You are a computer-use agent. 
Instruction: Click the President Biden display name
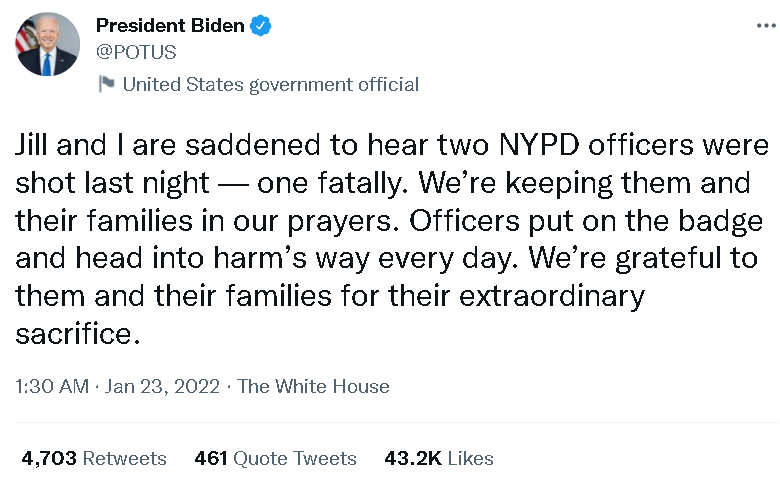click(x=170, y=27)
